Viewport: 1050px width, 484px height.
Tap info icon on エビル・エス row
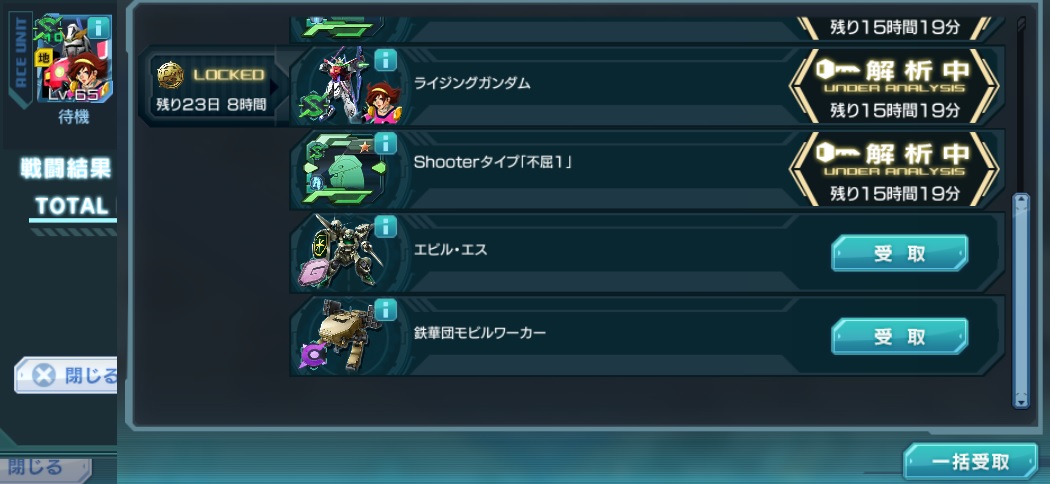pos(385,227)
